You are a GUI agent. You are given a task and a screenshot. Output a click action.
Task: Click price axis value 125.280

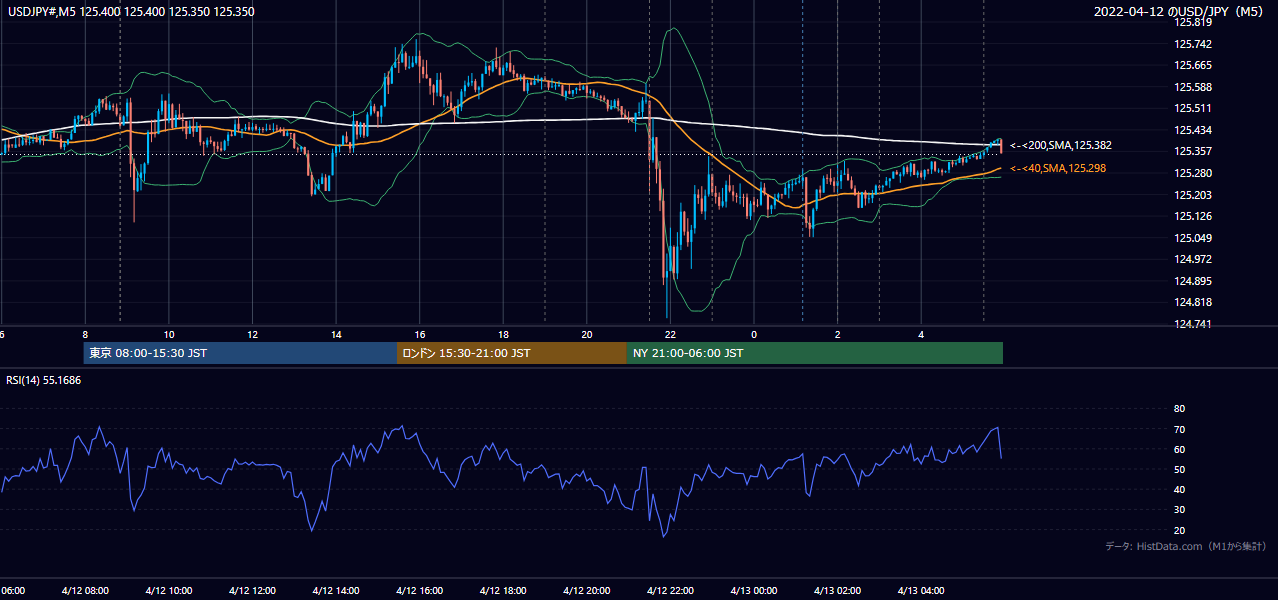pos(1193,173)
